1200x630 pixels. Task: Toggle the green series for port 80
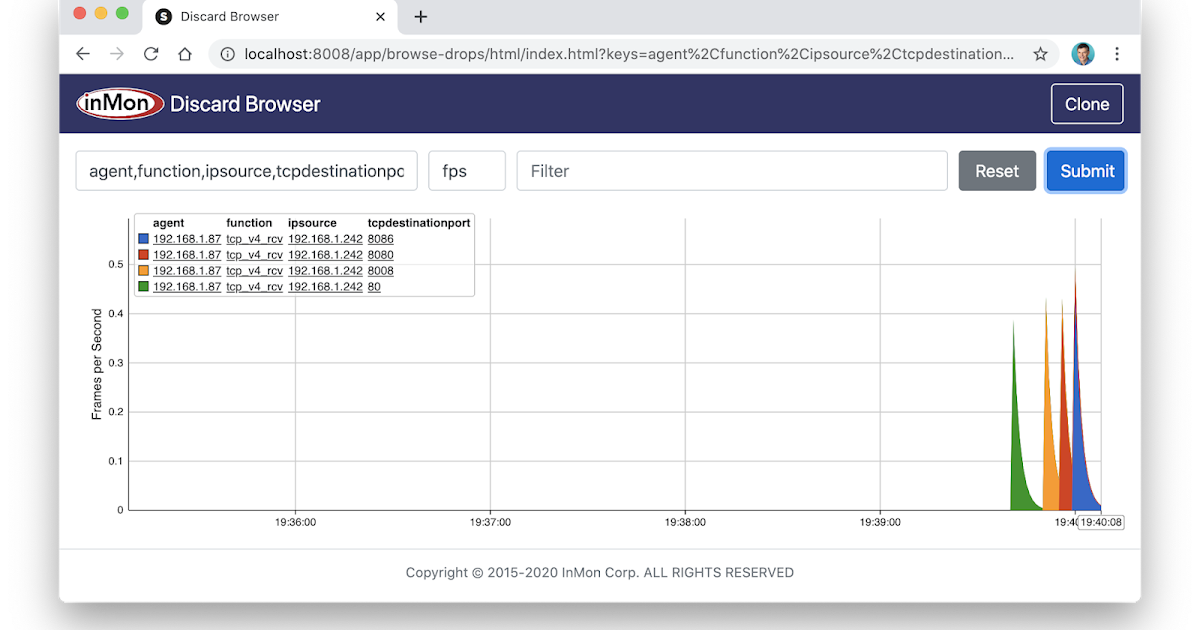click(x=143, y=287)
